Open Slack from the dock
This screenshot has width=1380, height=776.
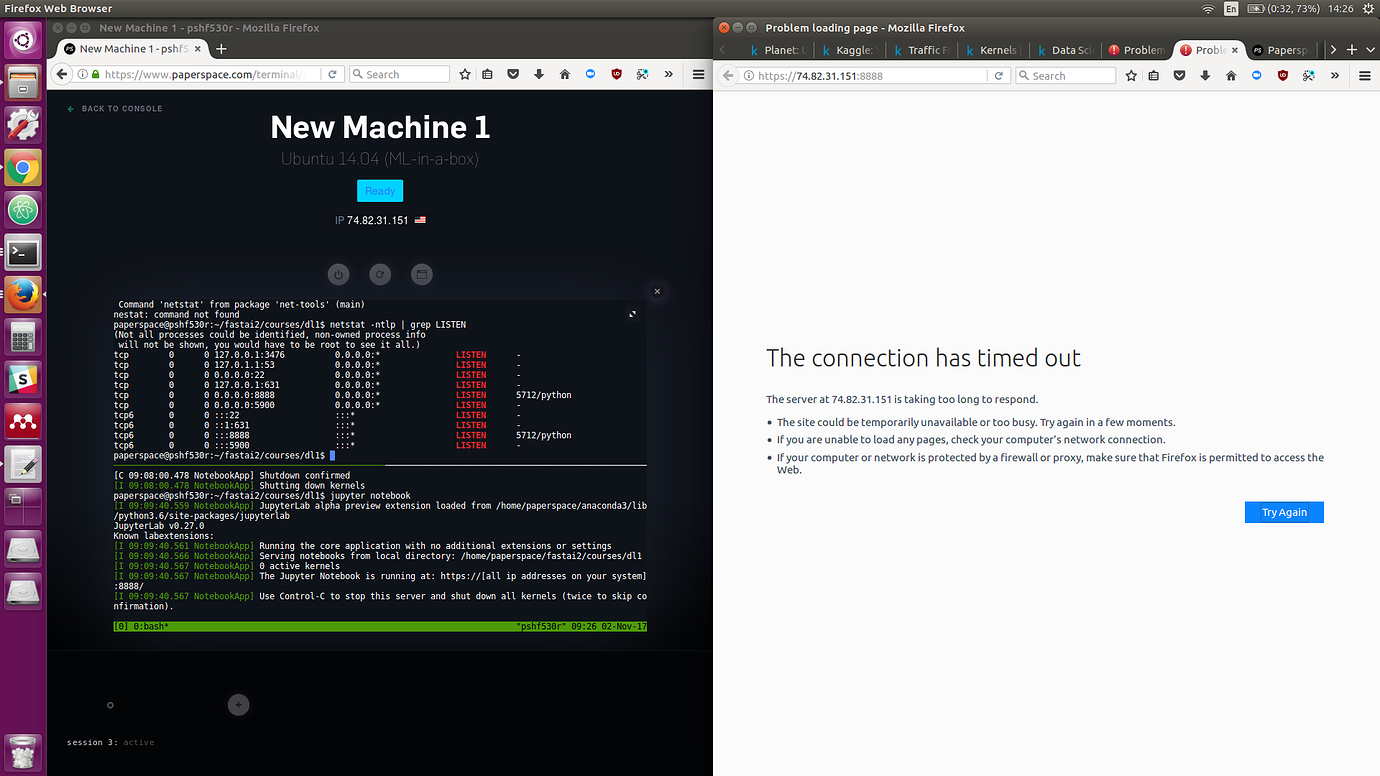(22, 380)
